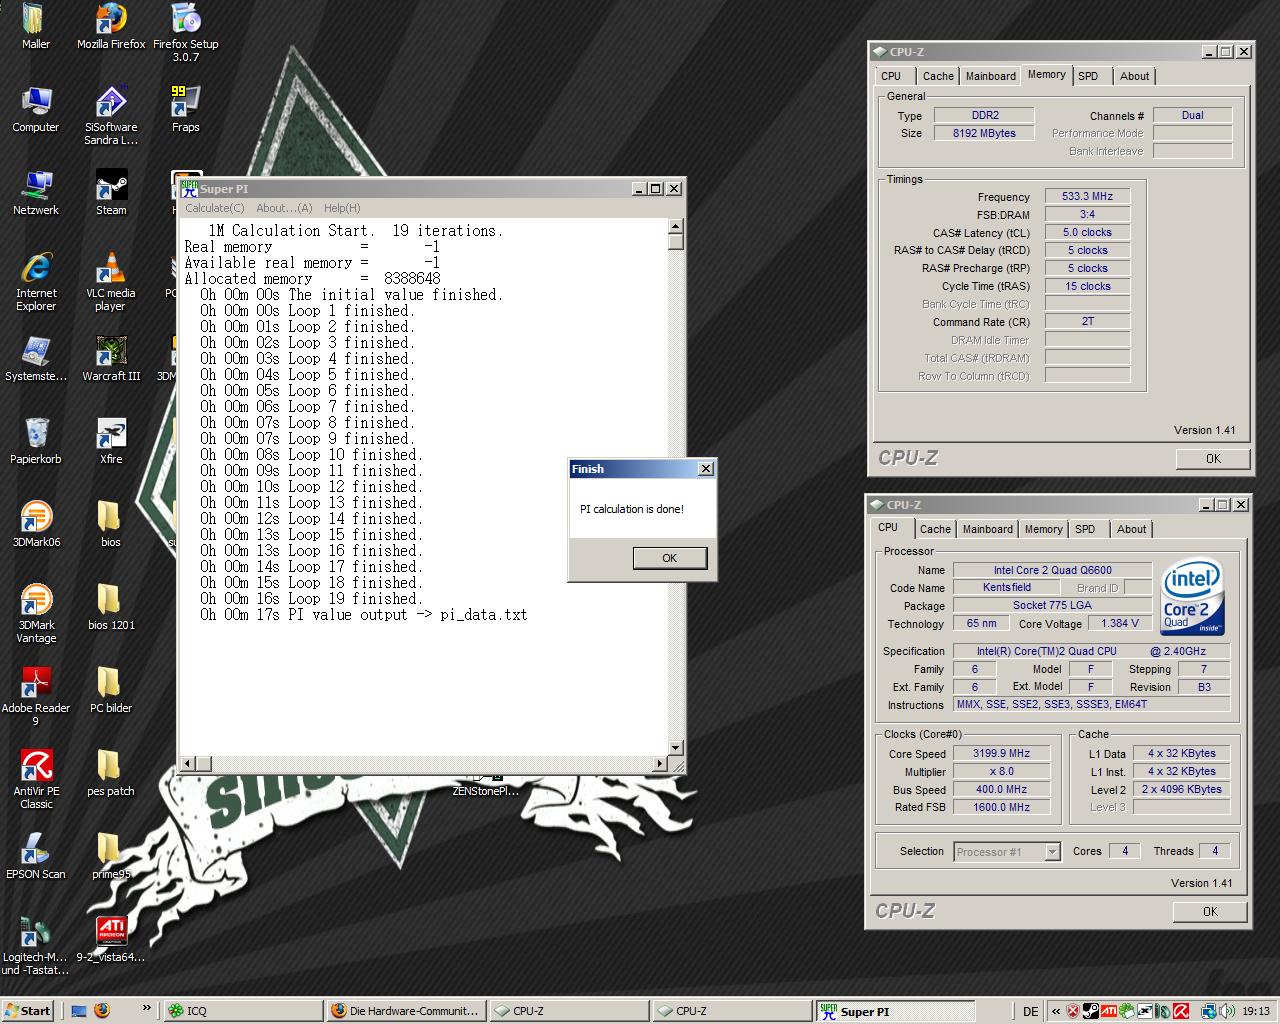Launch SiSoftware Sandra from desktop
Image resolution: width=1280 pixels, height=1024 pixels.
tap(111, 116)
